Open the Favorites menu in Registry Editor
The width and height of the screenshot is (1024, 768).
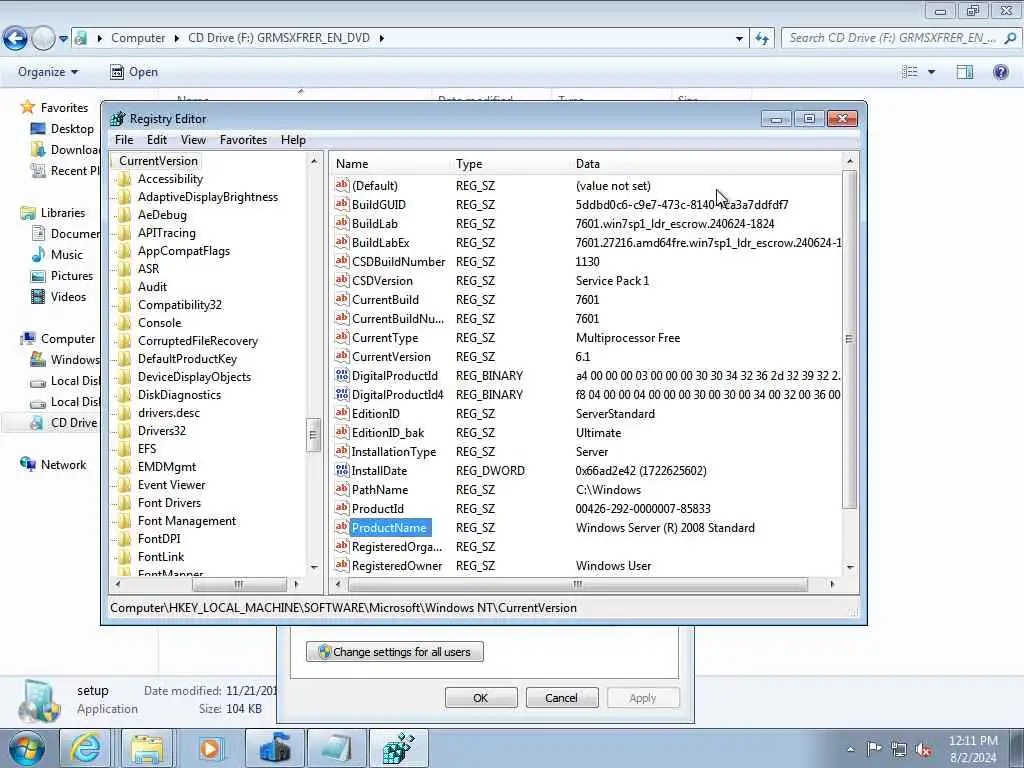point(243,140)
